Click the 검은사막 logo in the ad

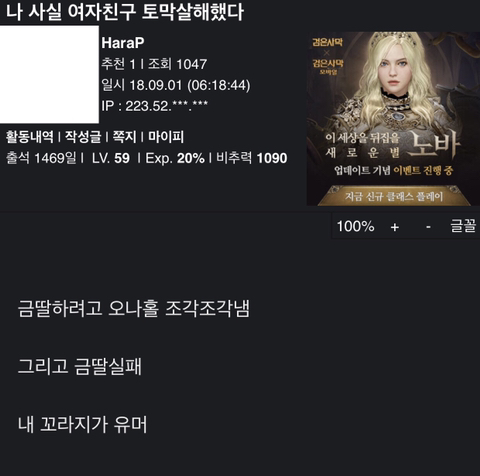click(x=327, y=42)
